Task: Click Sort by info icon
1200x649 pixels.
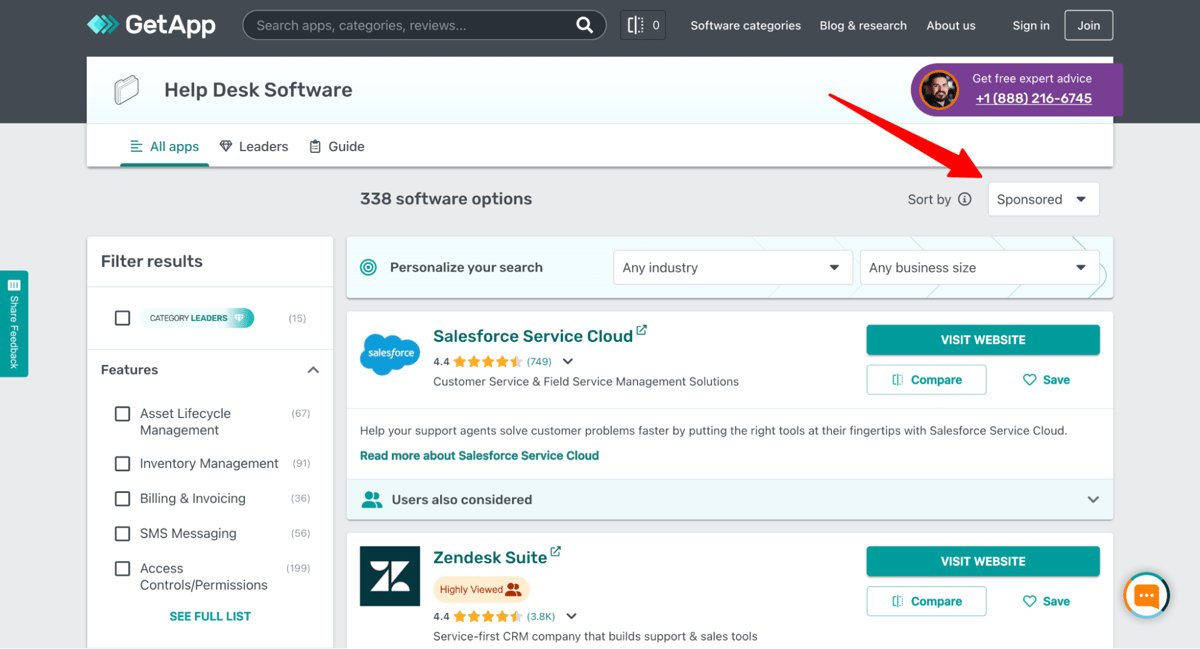Action: tap(965, 199)
